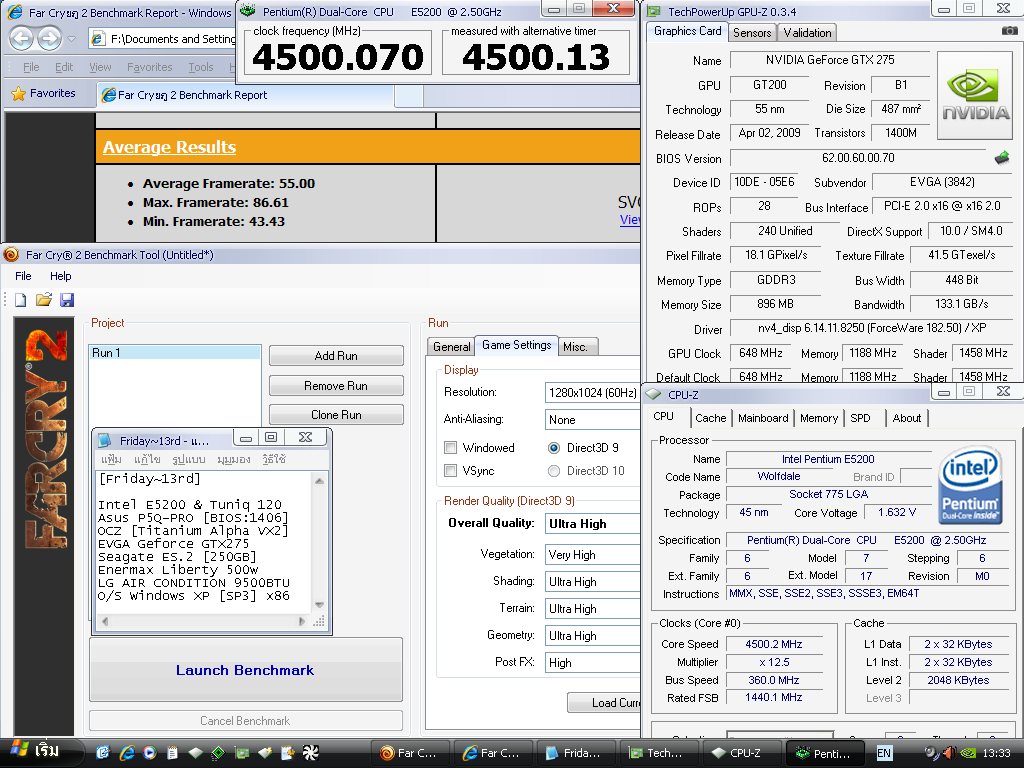Click the Clone Run button
This screenshot has width=1024, height=768.
[336, 415]
